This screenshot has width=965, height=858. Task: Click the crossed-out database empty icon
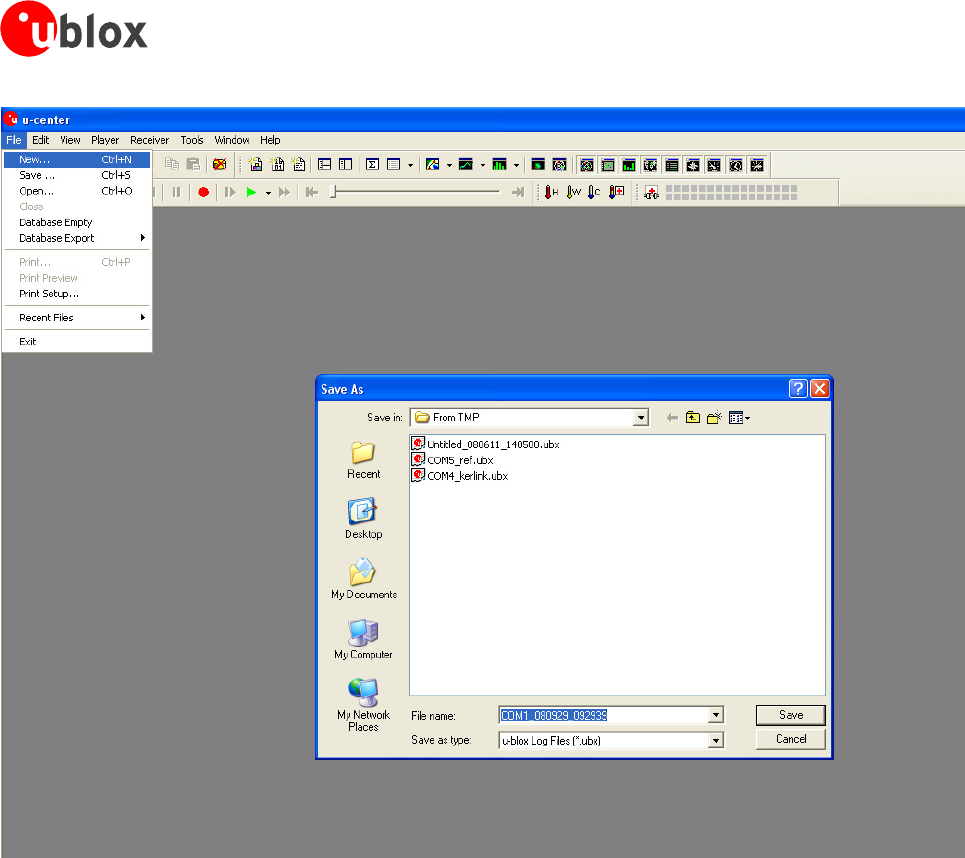point(219,164)
